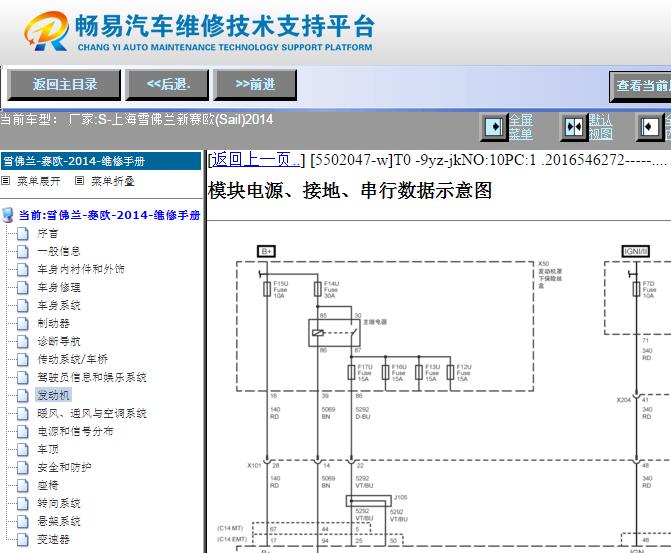Click the page icon beside 悬架系统
The width and height of the screenshot is (671, 553).
[x=23, y=521]
